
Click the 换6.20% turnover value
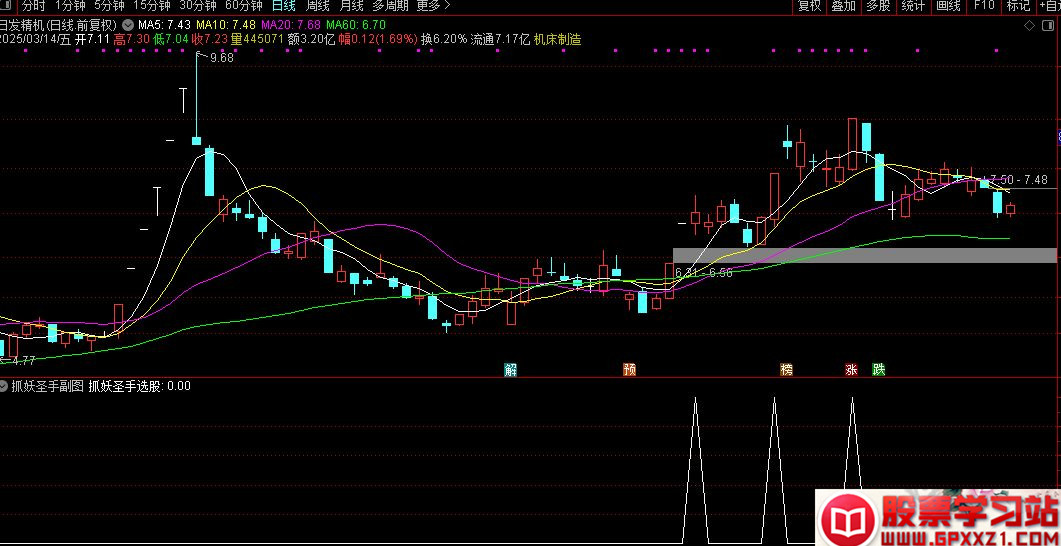coord(444,39)
